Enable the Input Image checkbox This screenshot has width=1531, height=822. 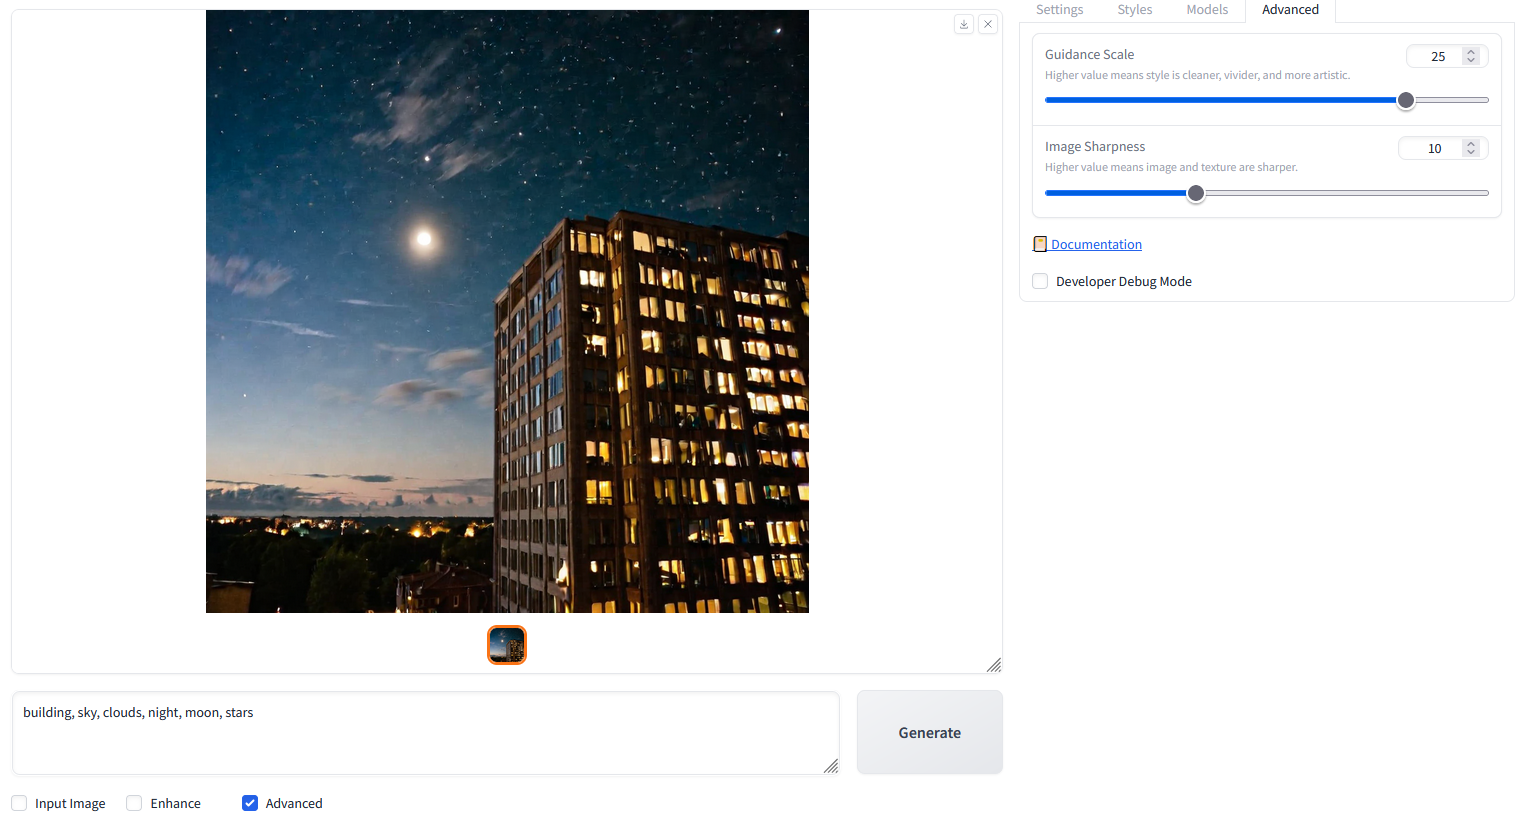tap(19, 803)
